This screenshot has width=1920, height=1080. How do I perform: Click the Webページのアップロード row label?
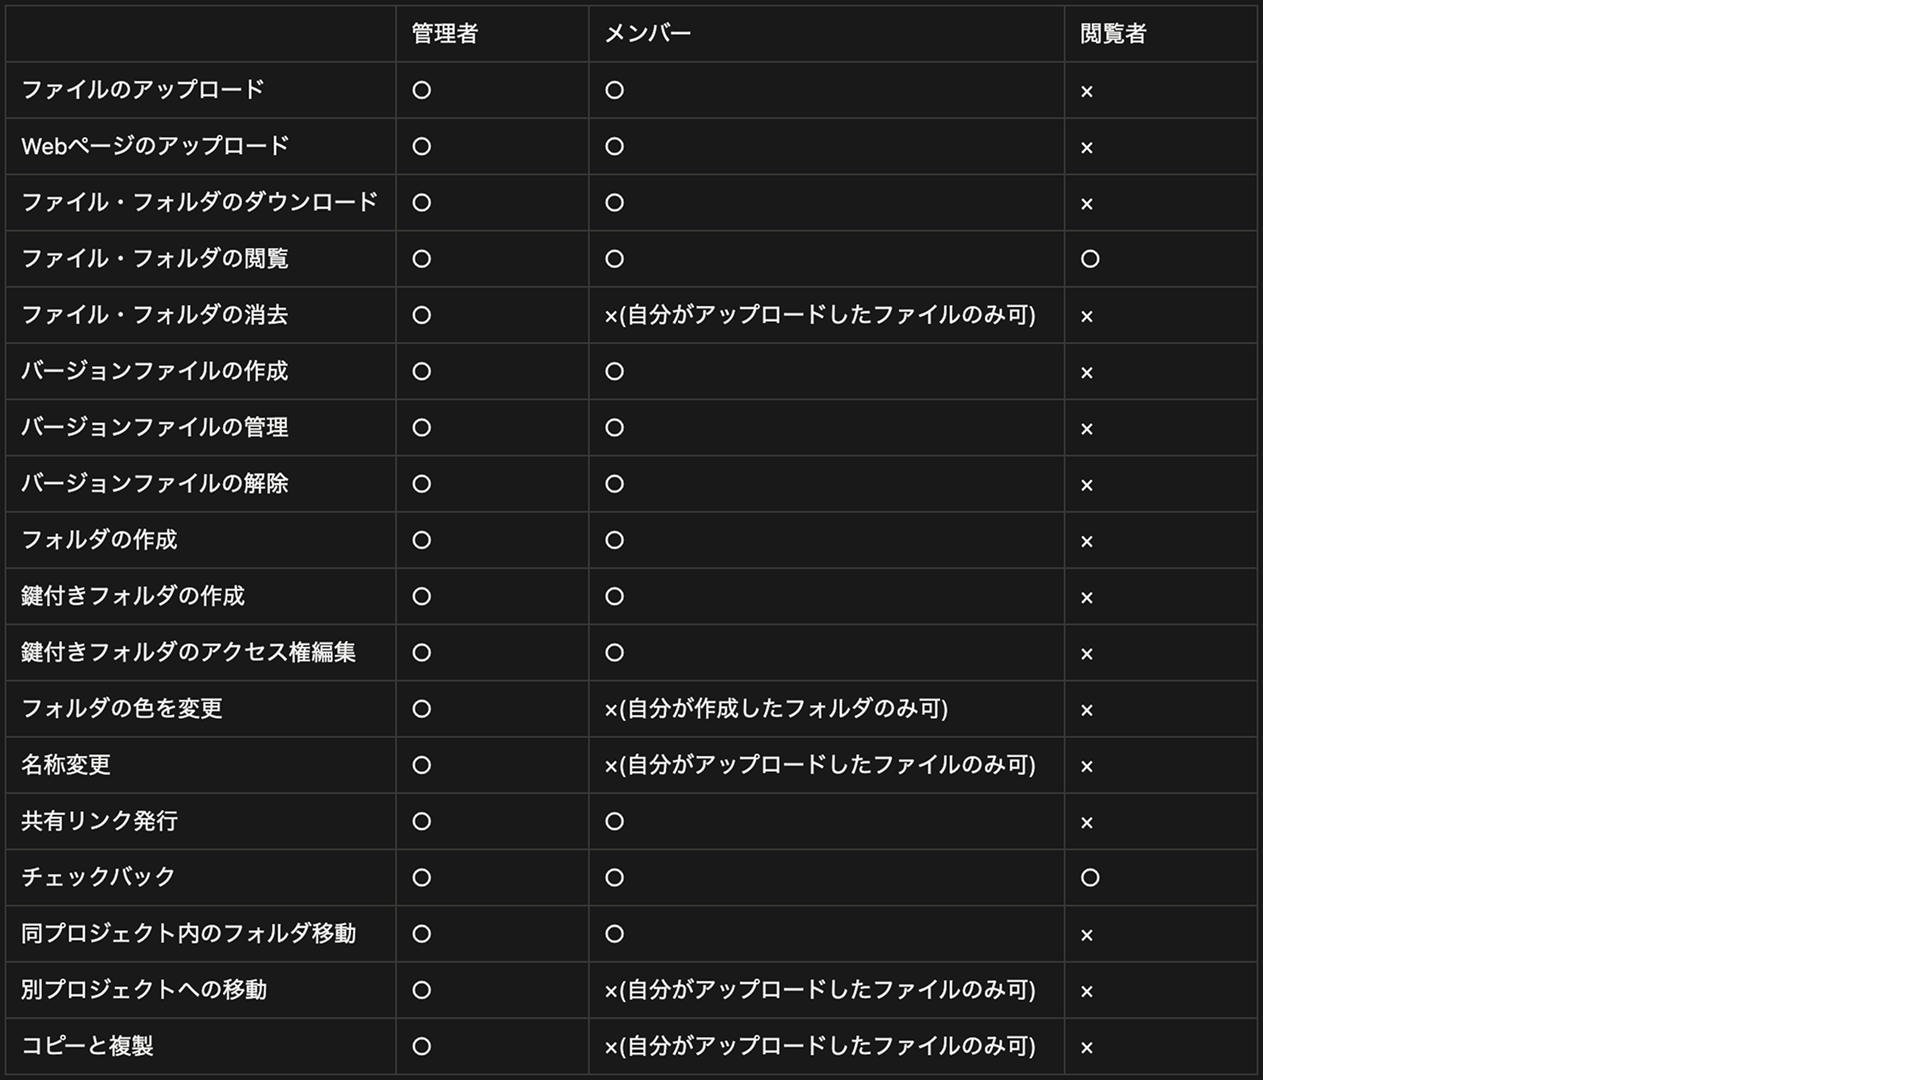pyautogui.click(x=155, y=146)
